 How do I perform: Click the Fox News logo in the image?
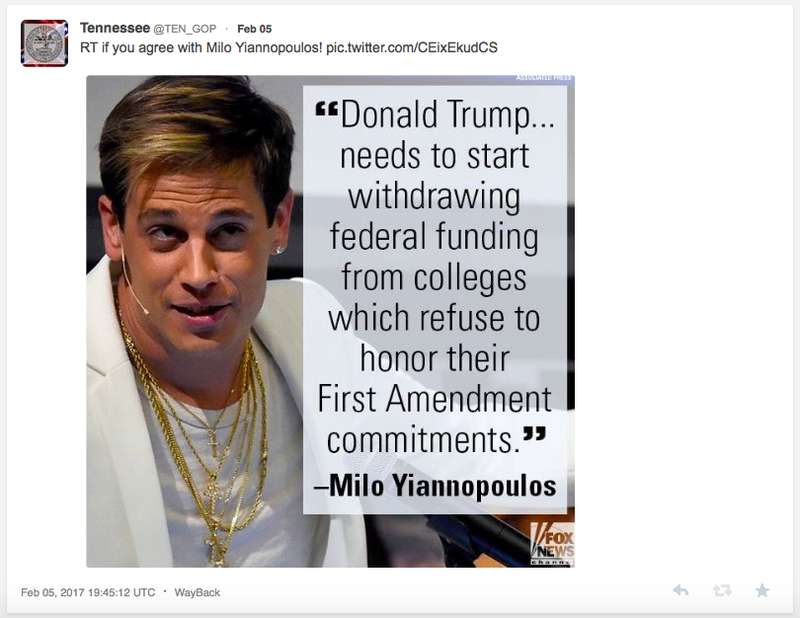552,544
